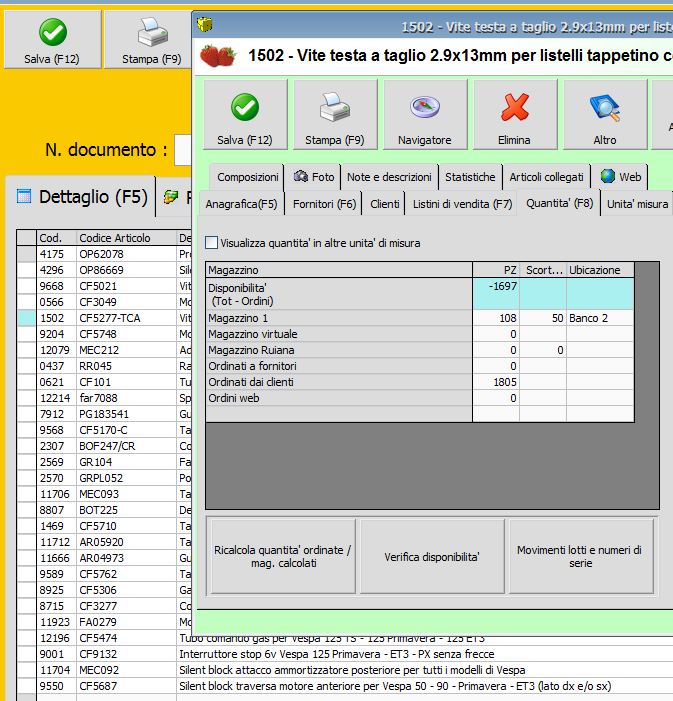Click the strawberry icon beside the article title
The image size is (673, 701).
pos(218,56)
